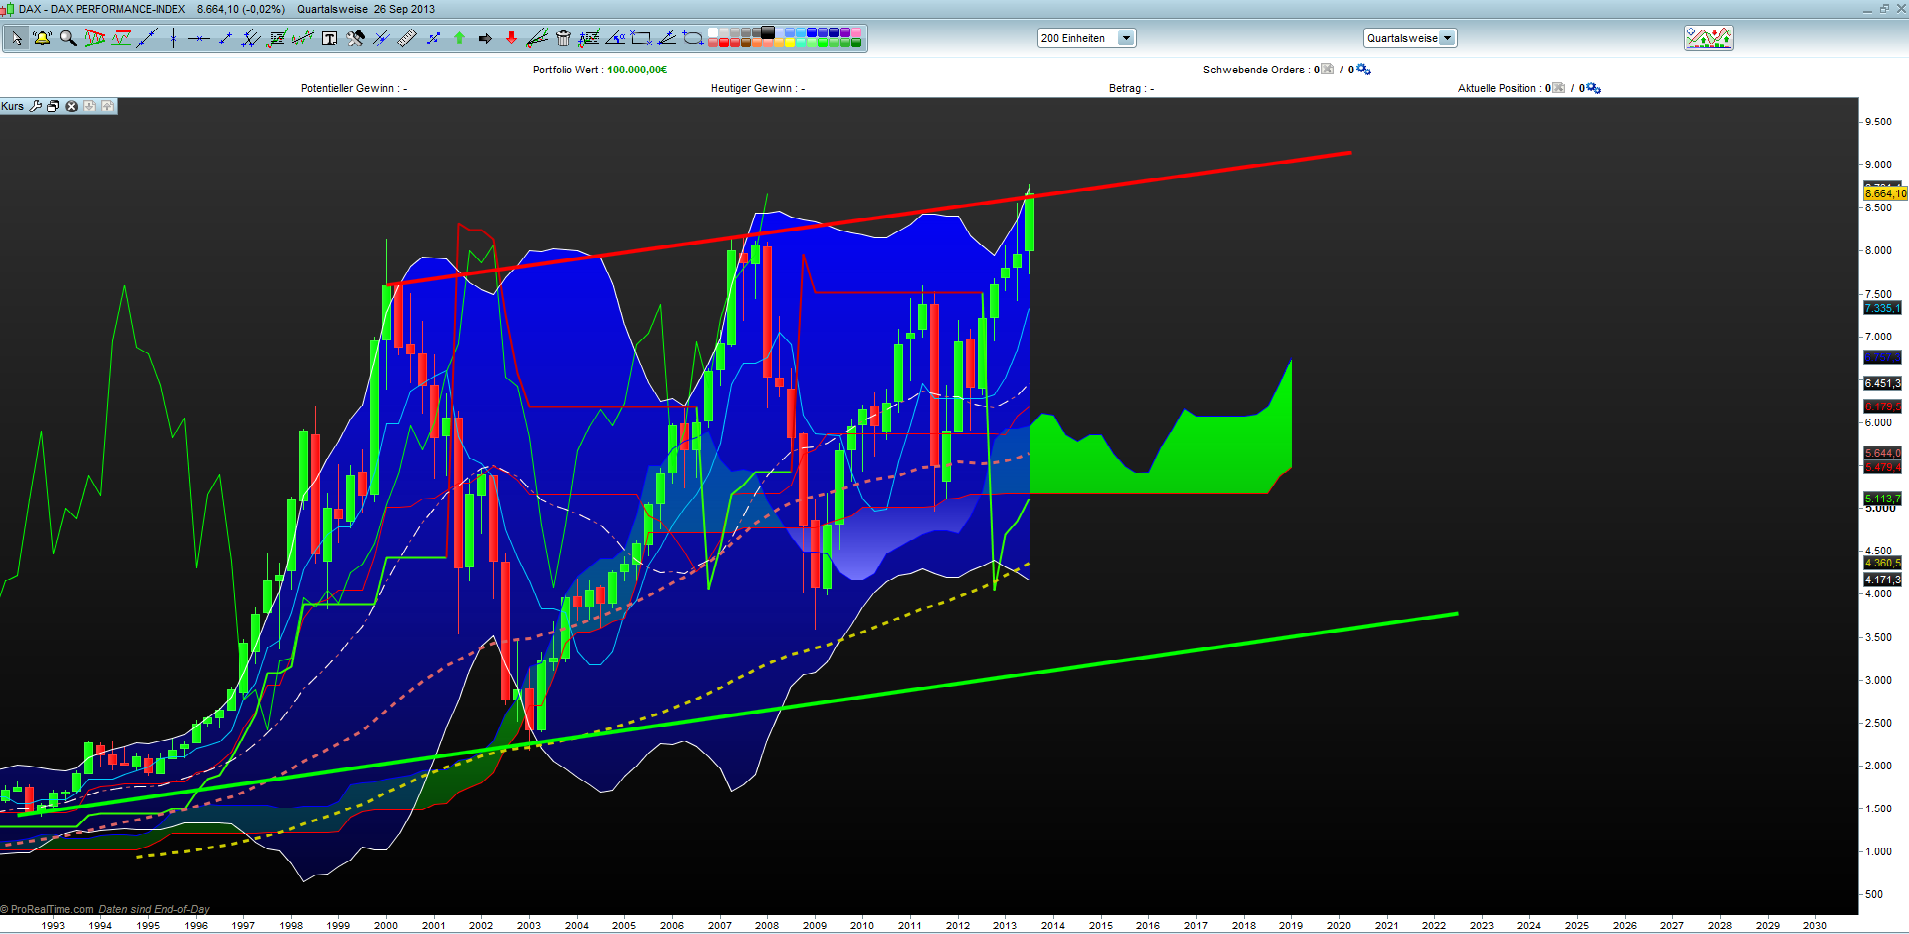The image size is (1909, 934).
Task: Click the 8.664,10 price label on axis
Action: click(1884, 193)
